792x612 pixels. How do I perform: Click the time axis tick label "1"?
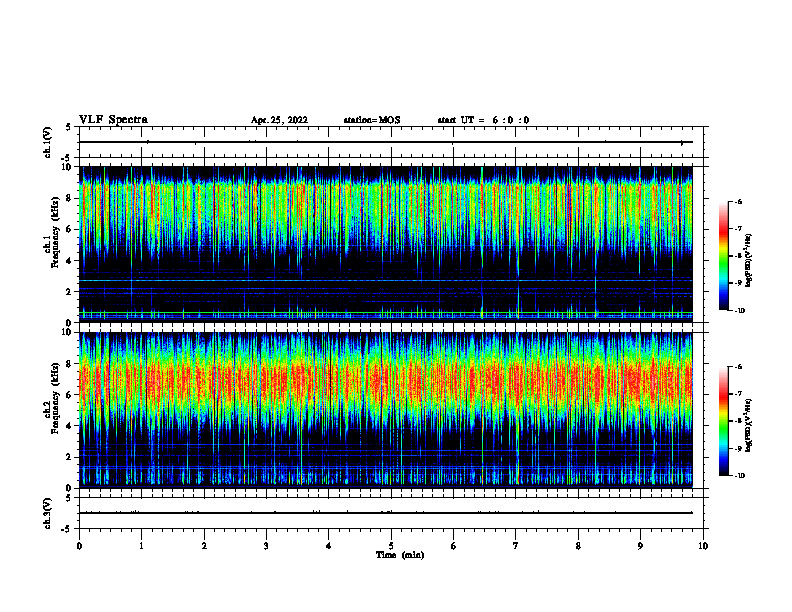141,546
